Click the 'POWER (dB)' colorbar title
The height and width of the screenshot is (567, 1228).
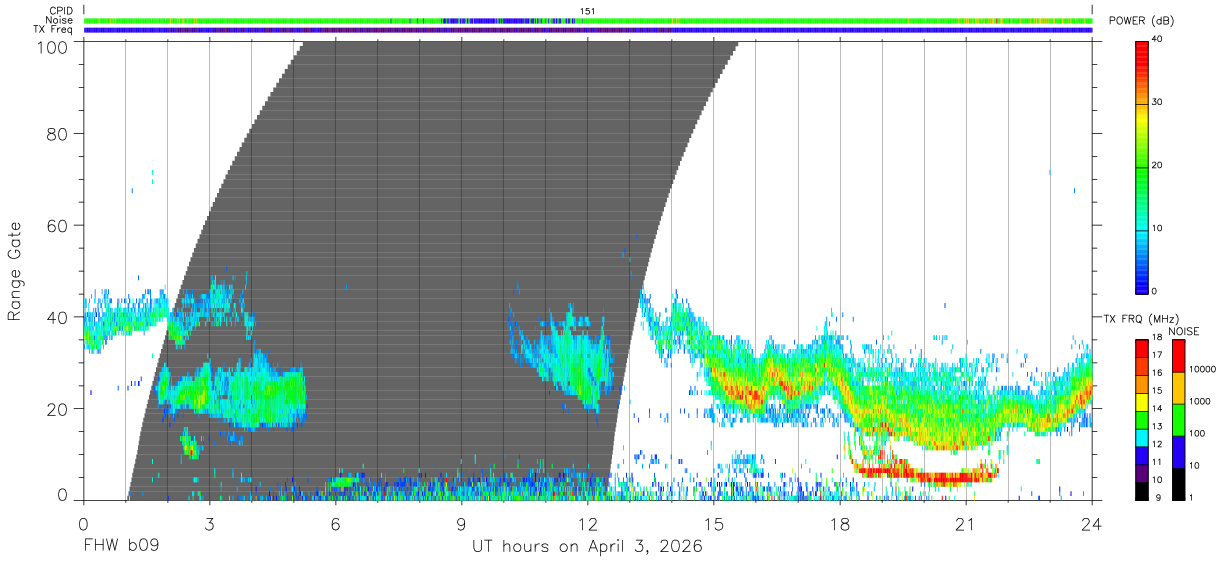[x=1142, y=21]
